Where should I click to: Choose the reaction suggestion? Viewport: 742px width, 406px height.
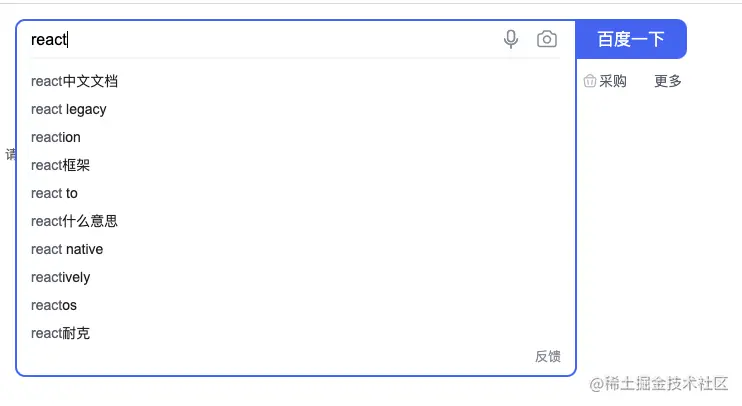pos(56,137)
